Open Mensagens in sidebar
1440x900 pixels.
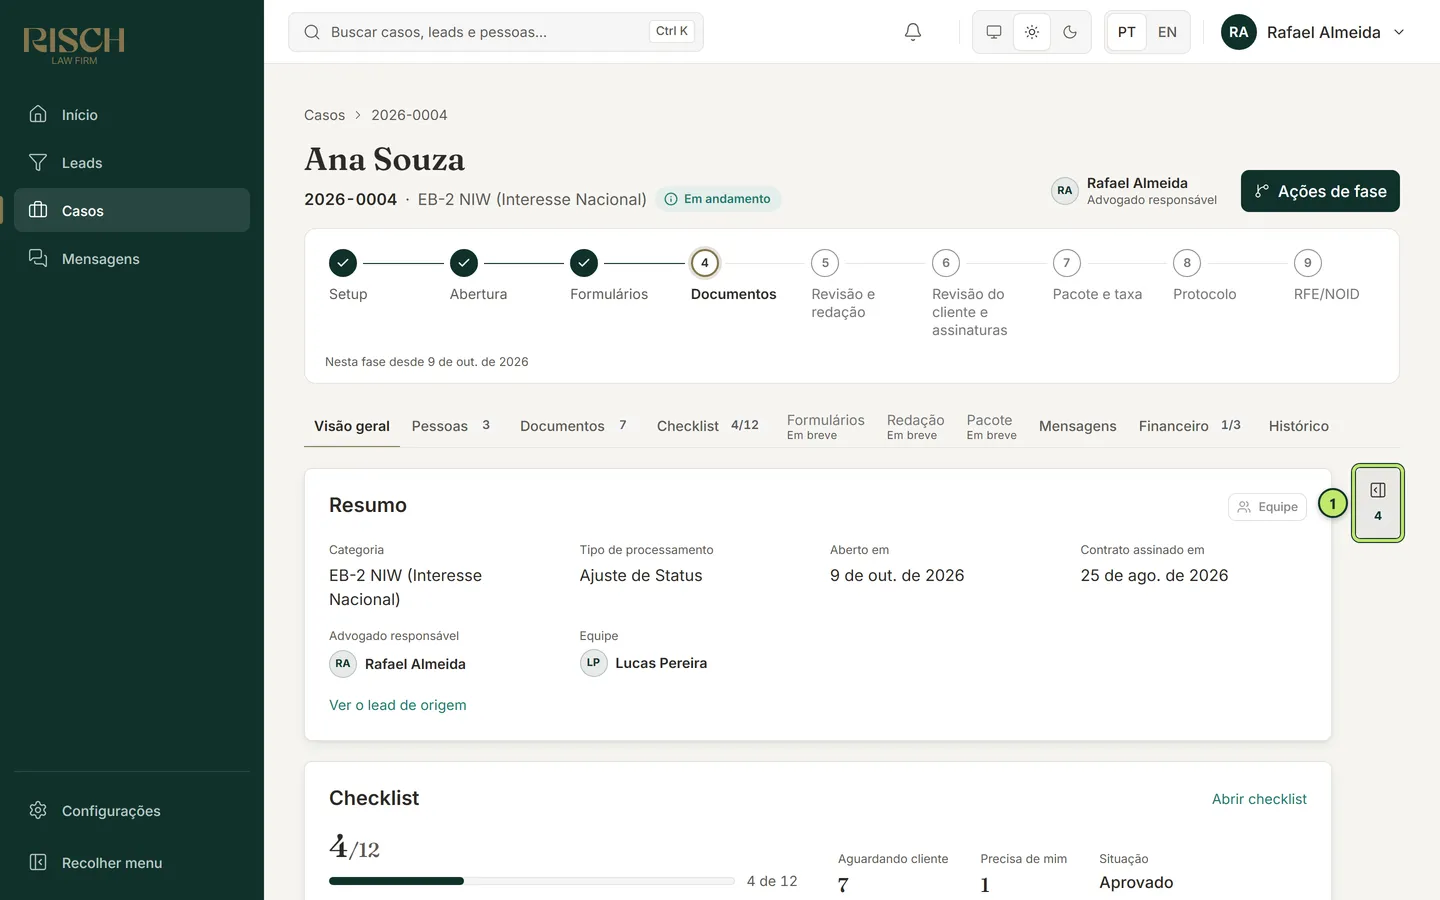132,259
